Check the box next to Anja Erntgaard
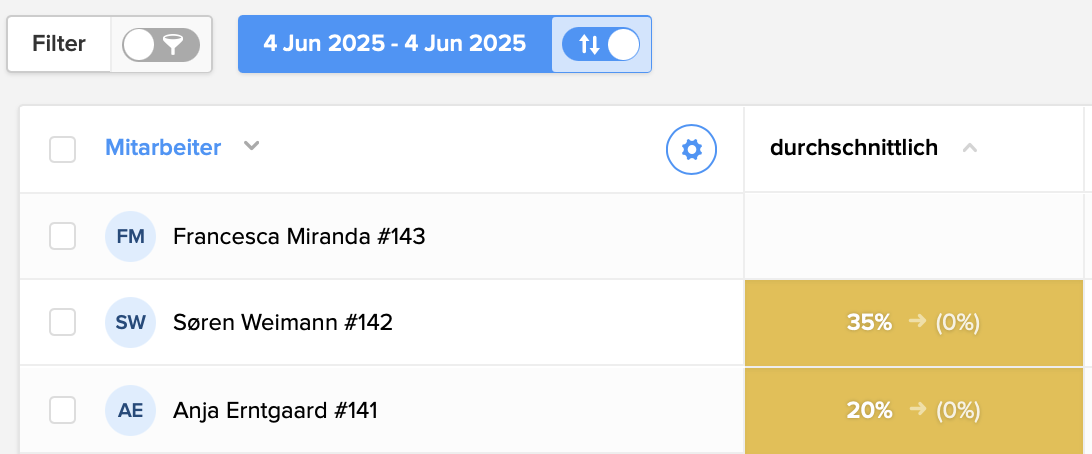The image size is (1092, 454). [63, 410]
